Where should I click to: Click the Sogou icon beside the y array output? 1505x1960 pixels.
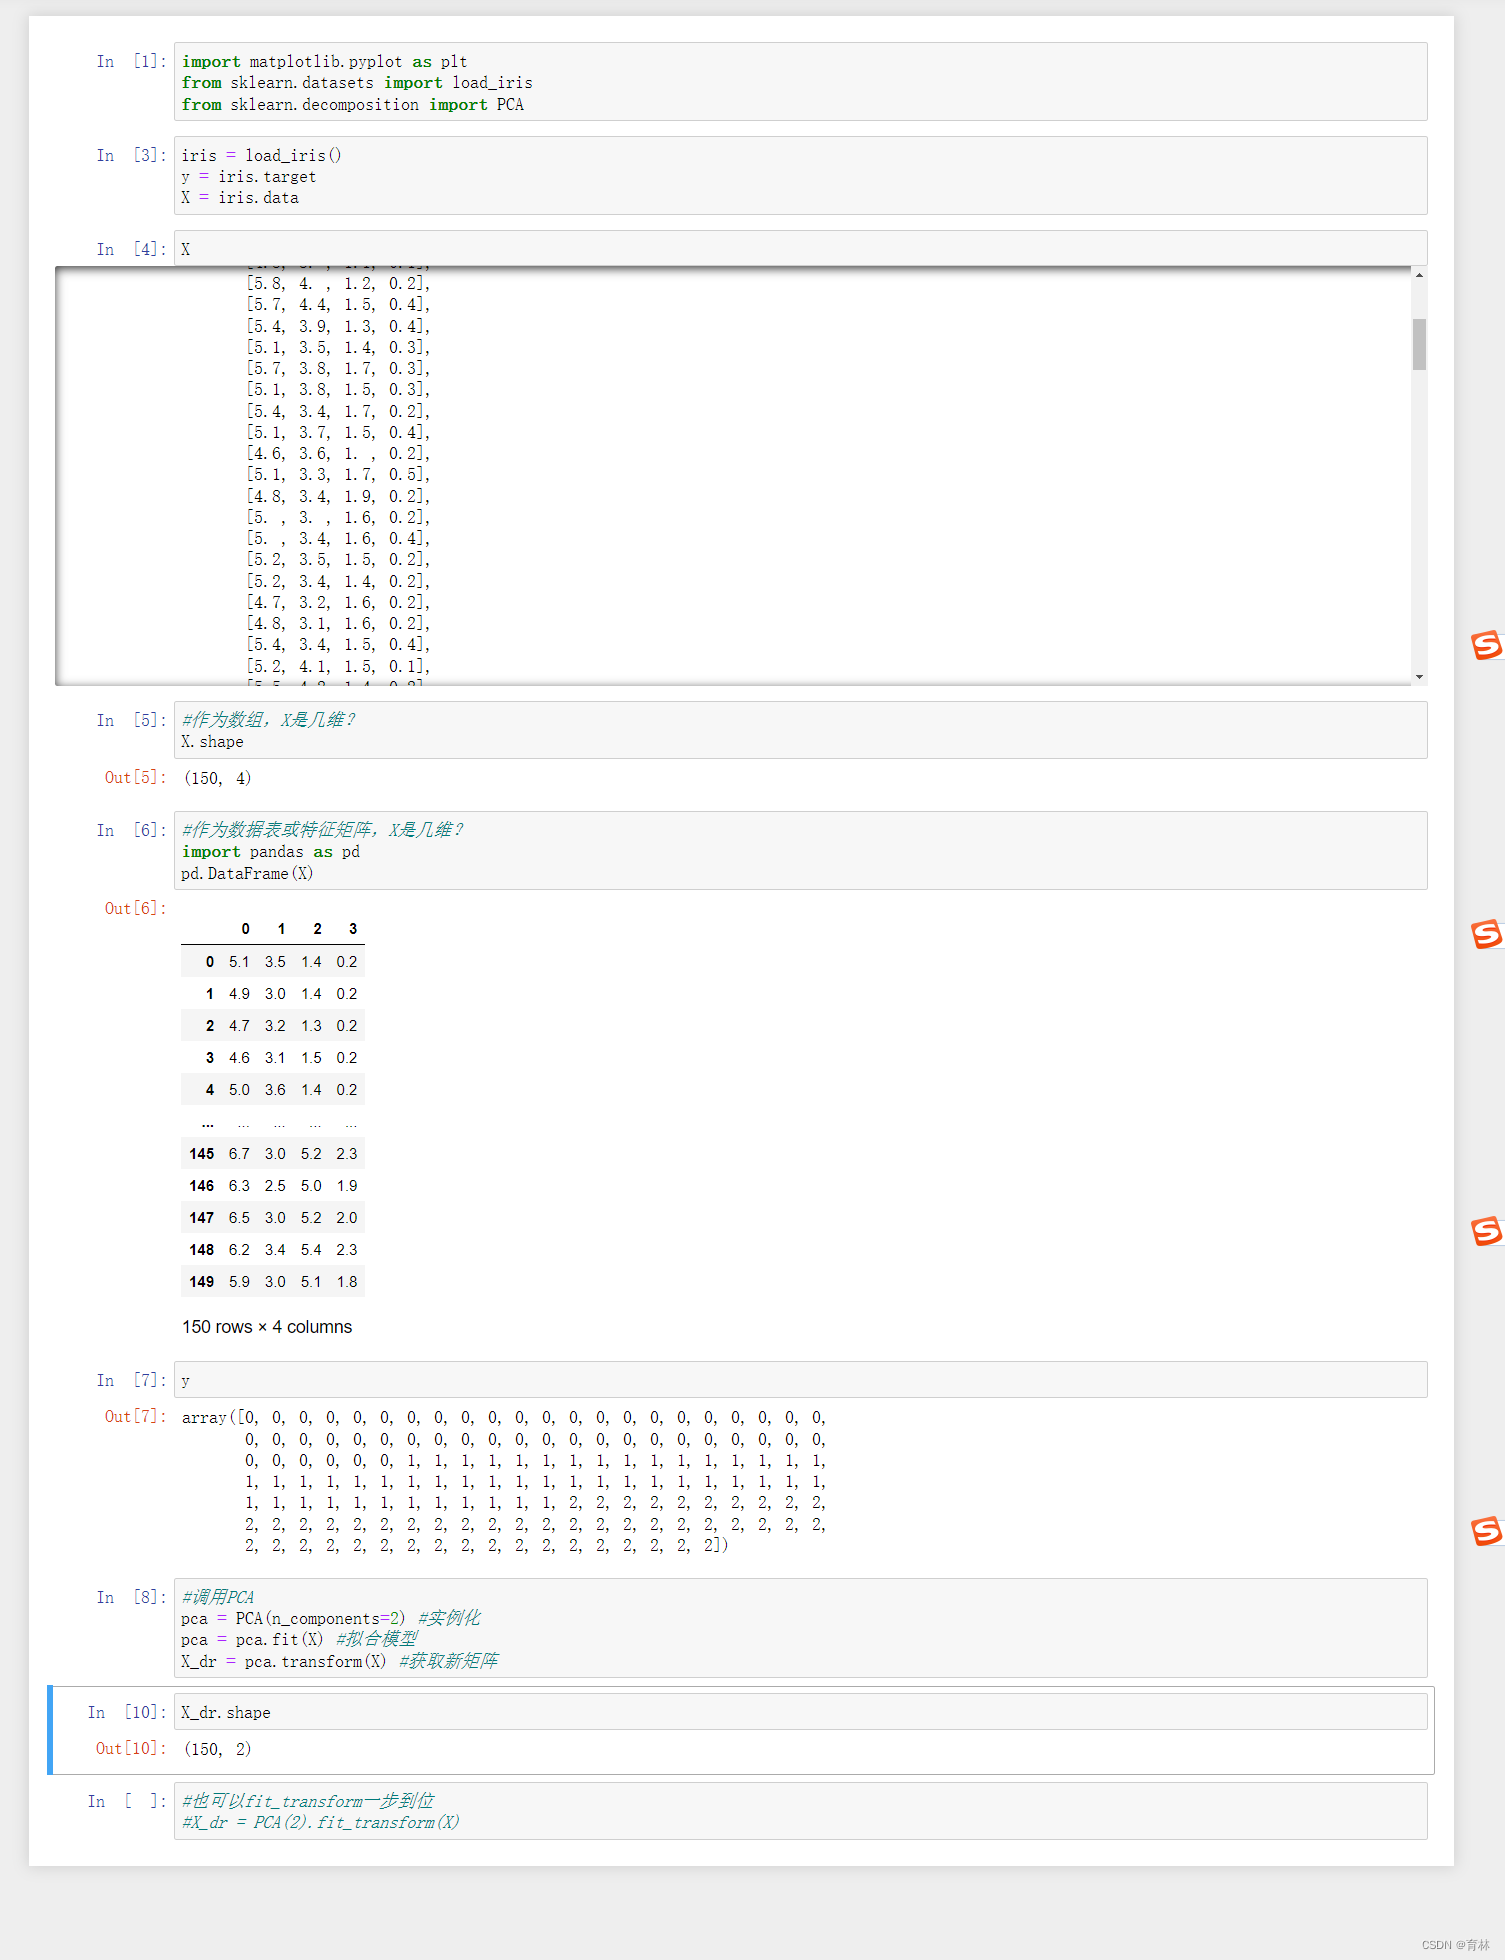(x=1487, y=1531)
